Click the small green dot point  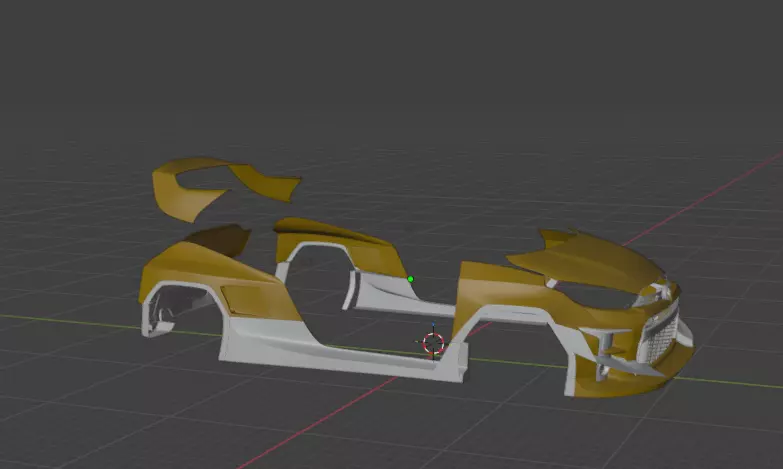410,279
